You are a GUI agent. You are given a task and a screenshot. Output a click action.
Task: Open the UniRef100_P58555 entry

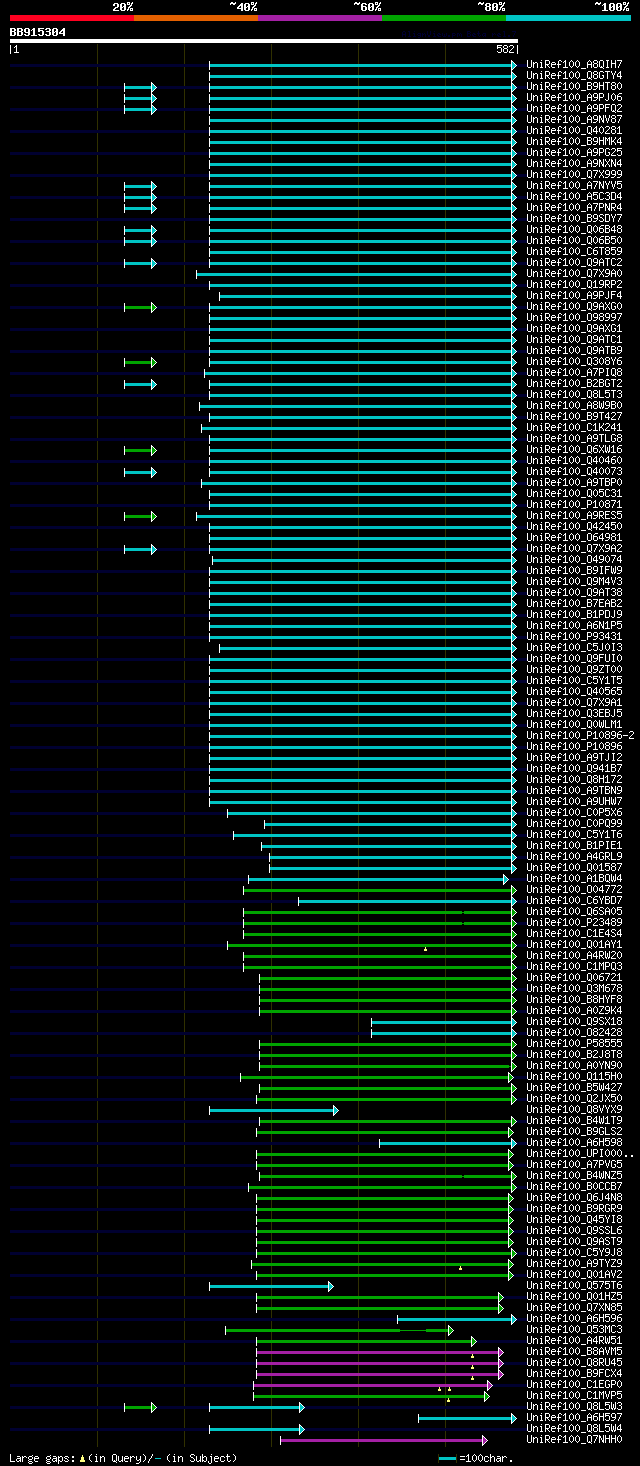(x=574, y=1043)
